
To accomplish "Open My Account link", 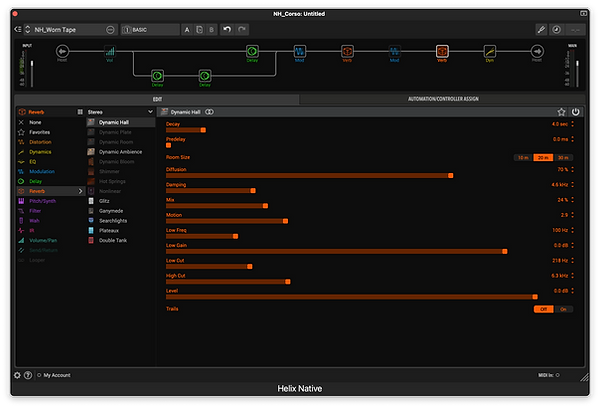I will tap(57, 375).
